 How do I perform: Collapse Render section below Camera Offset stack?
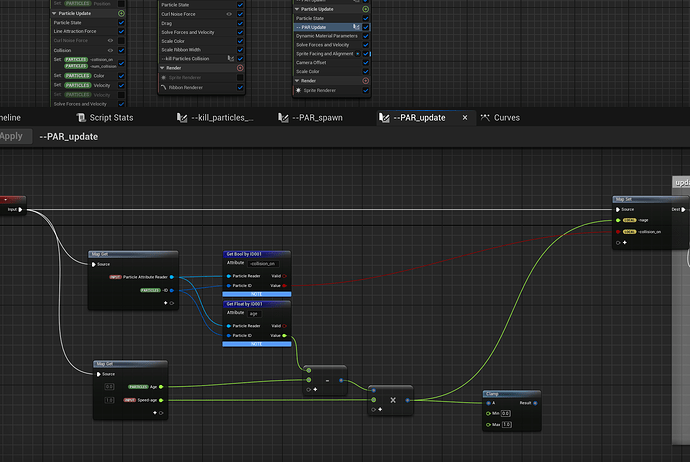297,81
